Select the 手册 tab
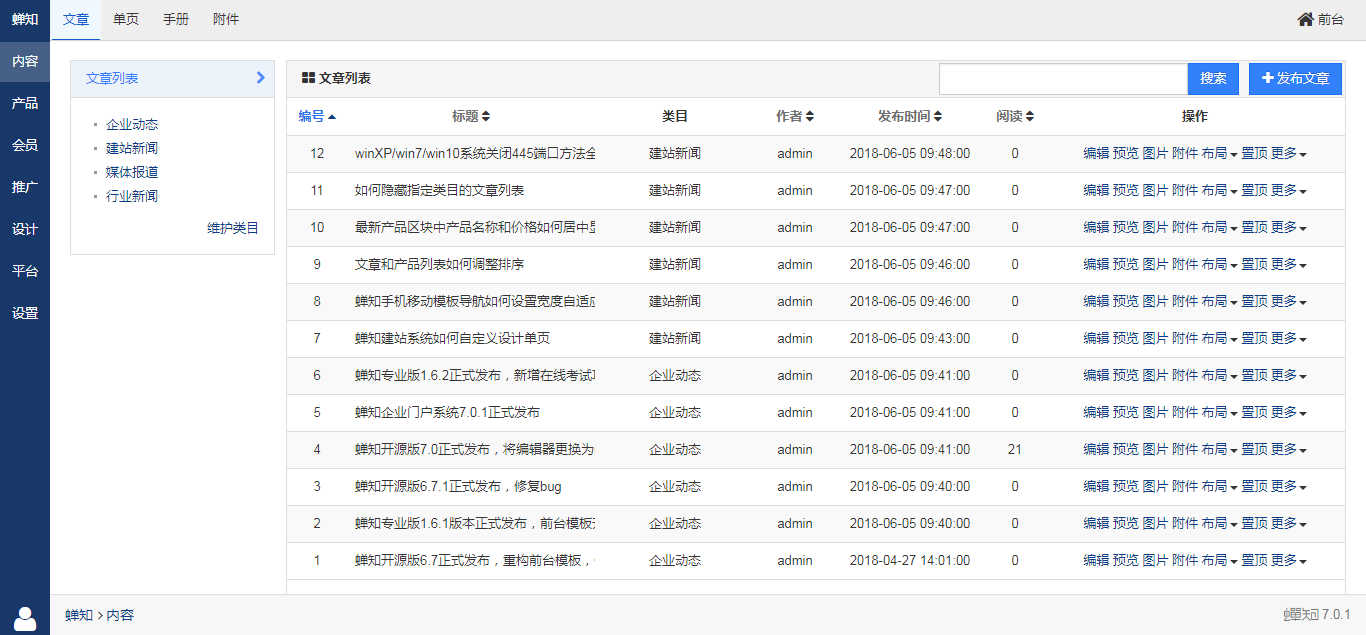The width and height of the screenshot is (1366, 635). click(x=176, y=19)
